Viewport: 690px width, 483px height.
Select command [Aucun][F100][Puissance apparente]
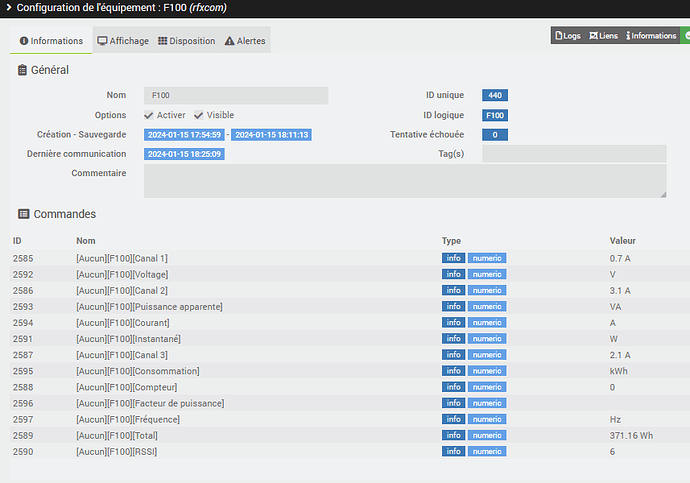click(149, 307)
